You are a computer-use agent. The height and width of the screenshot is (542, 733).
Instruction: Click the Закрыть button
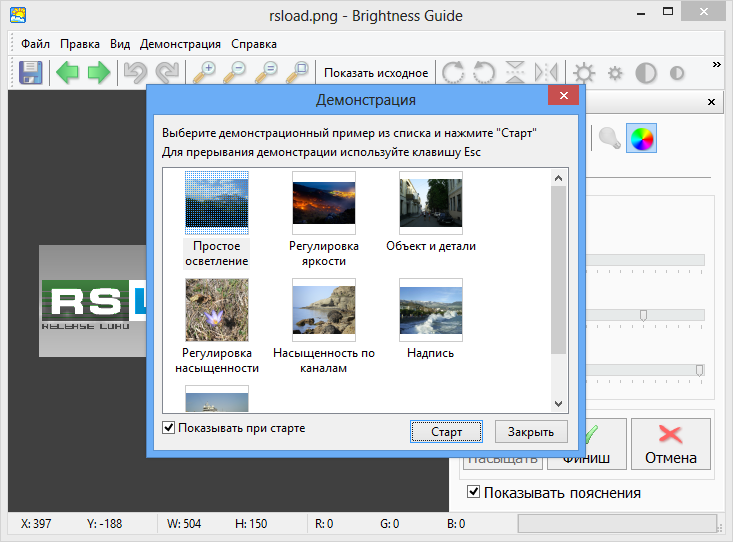[x=531, y=432]
